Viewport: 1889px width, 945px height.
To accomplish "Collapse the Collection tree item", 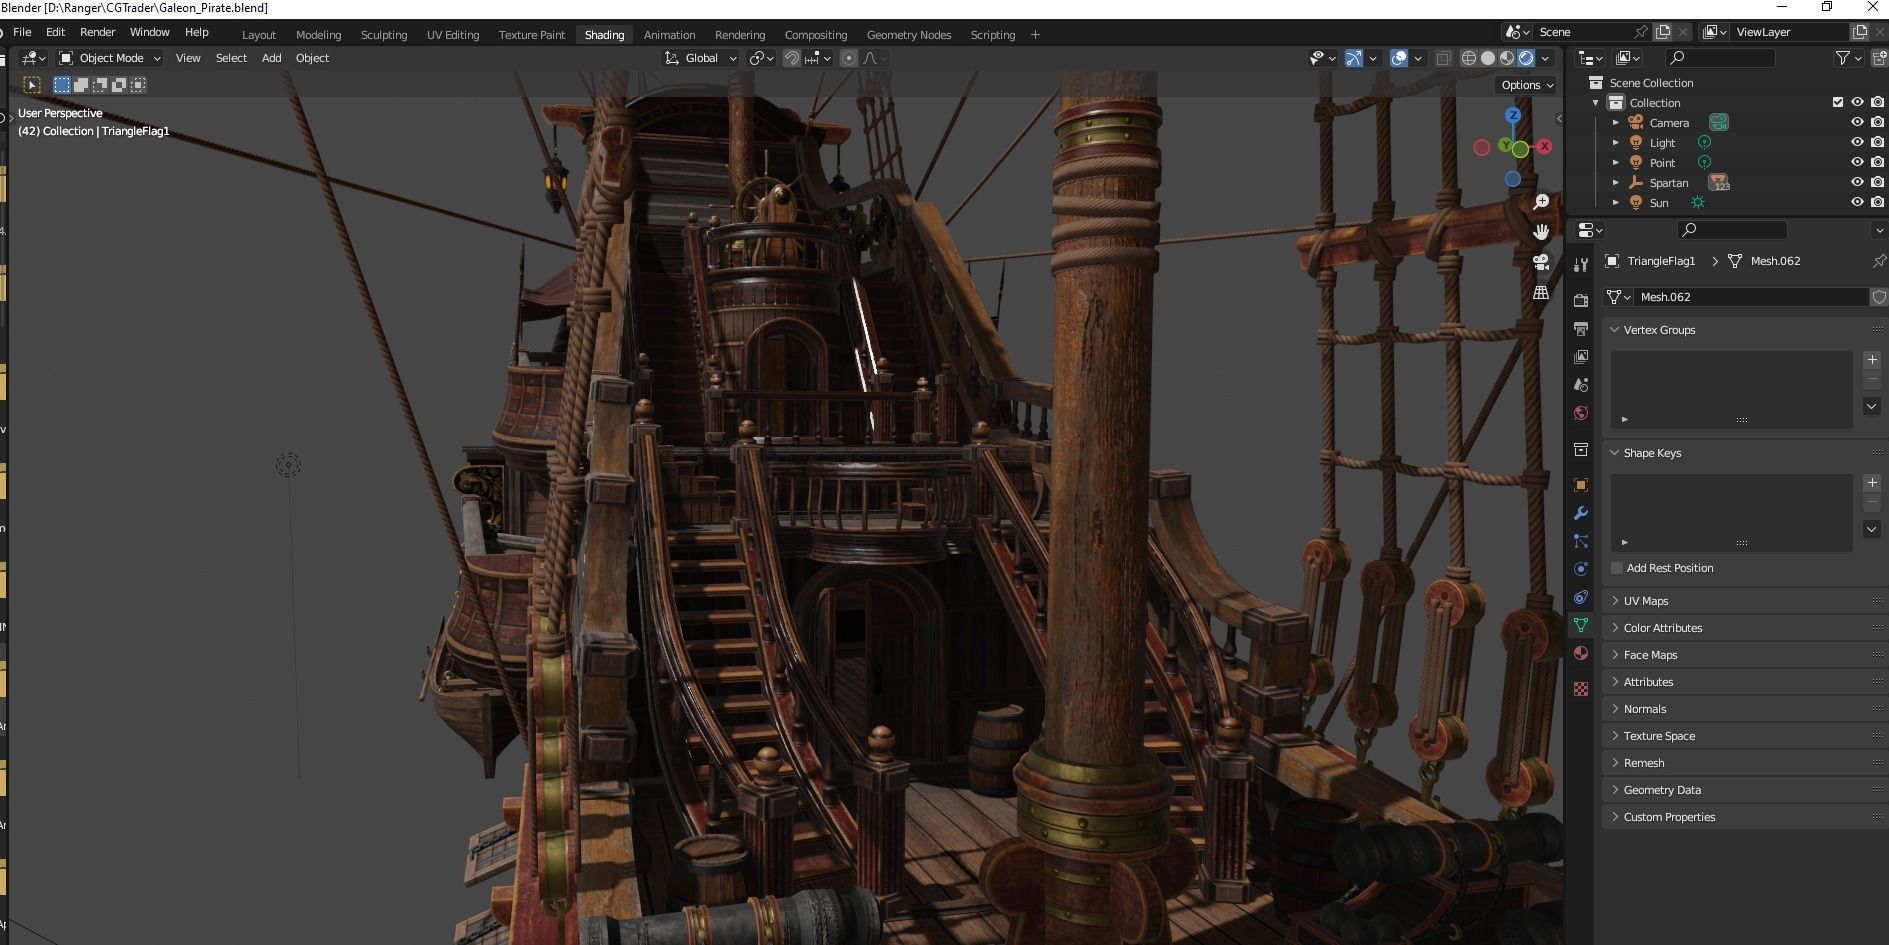I will pyautogui.click(x=1596, y=103).
